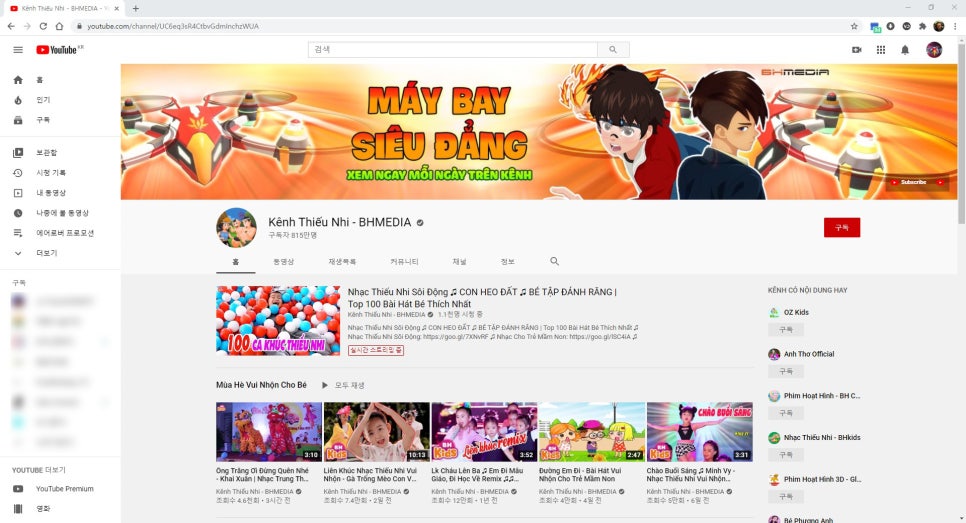Open the 100 Ca Khúc Thiếu Nhi live thumbnail
The image size is (966, 523).
point(278,320)
